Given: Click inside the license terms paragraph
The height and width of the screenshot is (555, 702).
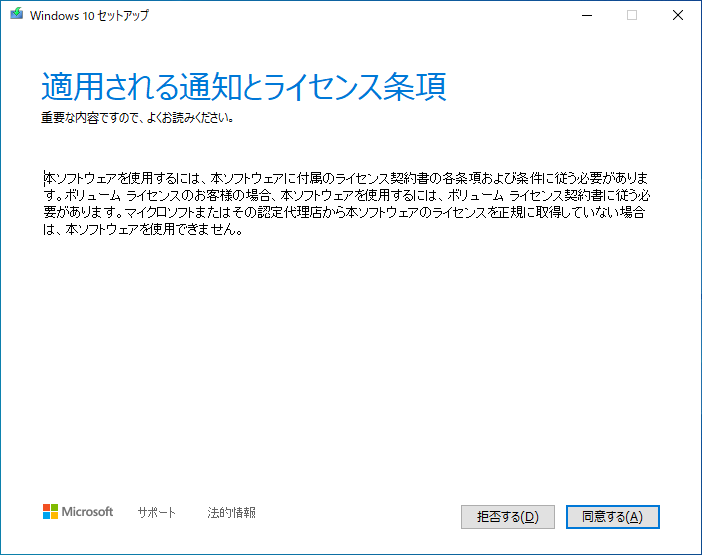Looking at the screenshot, I should pos(347,204).
